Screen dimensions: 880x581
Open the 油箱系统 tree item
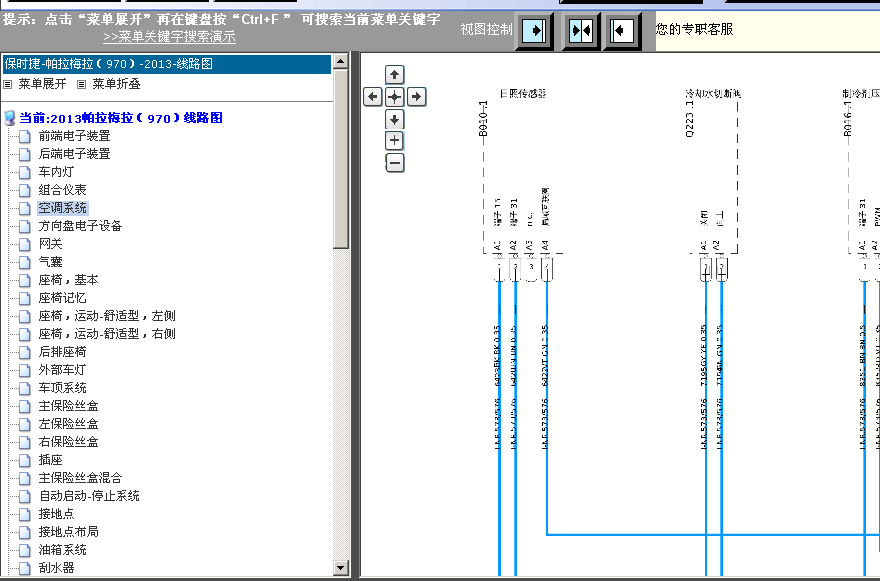tap(62, 550)
